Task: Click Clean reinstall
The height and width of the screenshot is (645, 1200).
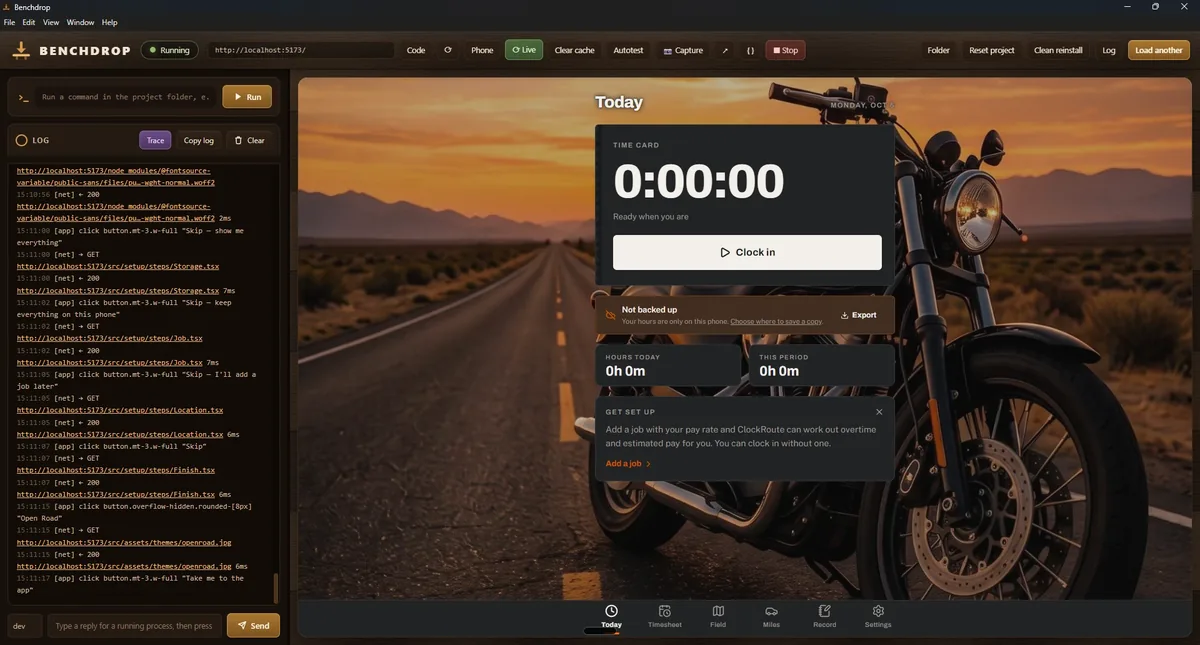Action: tap(1058, 50)
